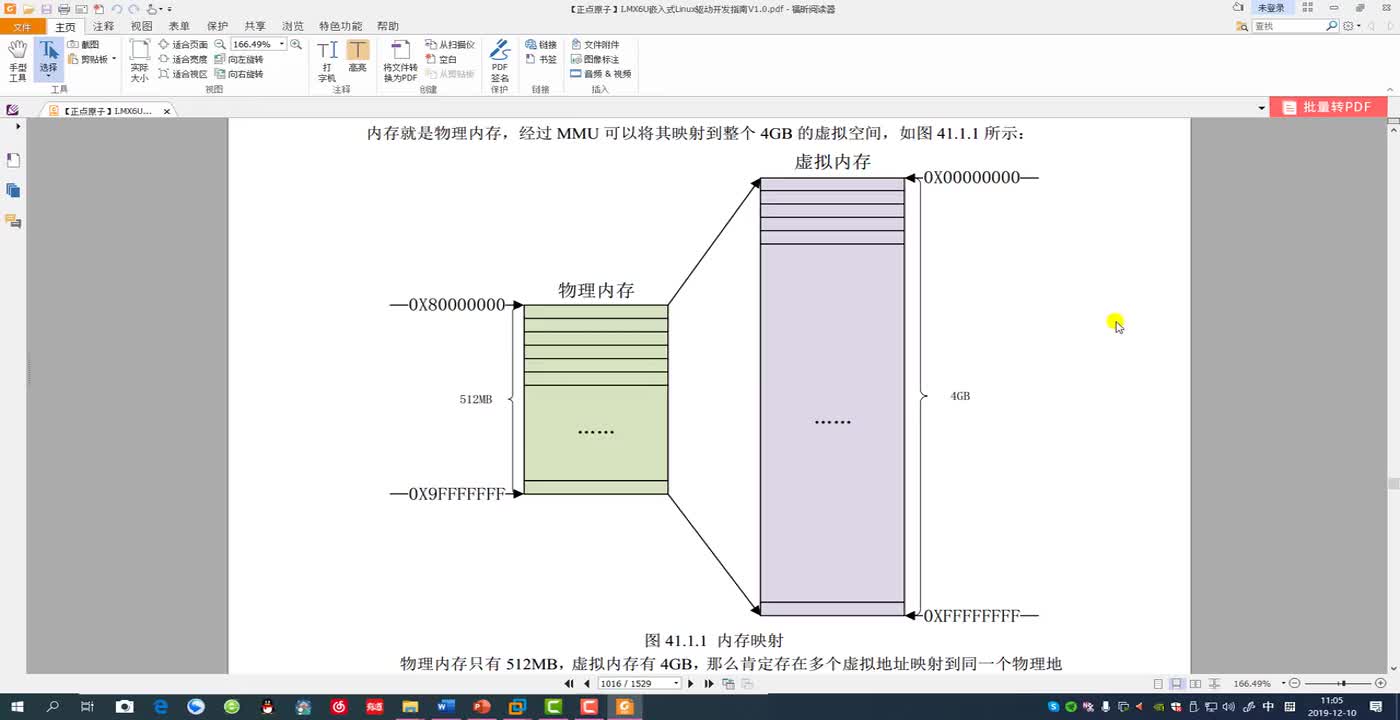The image size is (1400, 720).
Task: Open the search settings gear dropdown
Action: tap(1352, 26)
